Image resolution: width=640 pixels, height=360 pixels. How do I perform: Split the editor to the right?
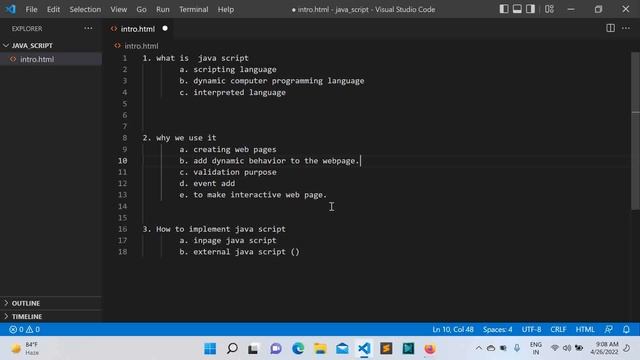pos(610,28)
